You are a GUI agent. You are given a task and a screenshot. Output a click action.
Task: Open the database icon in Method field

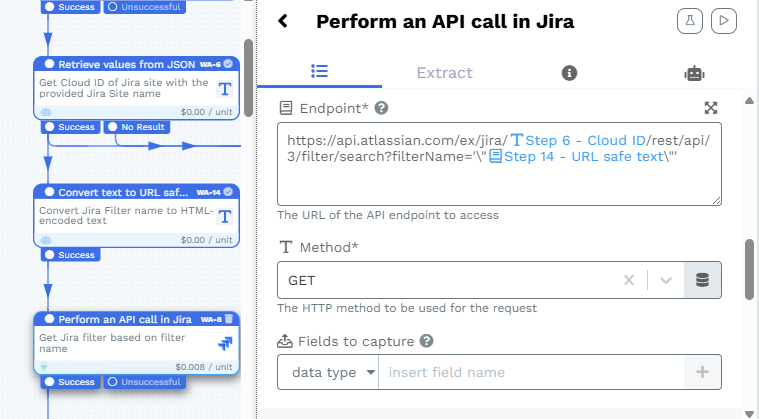click(702, 280)
